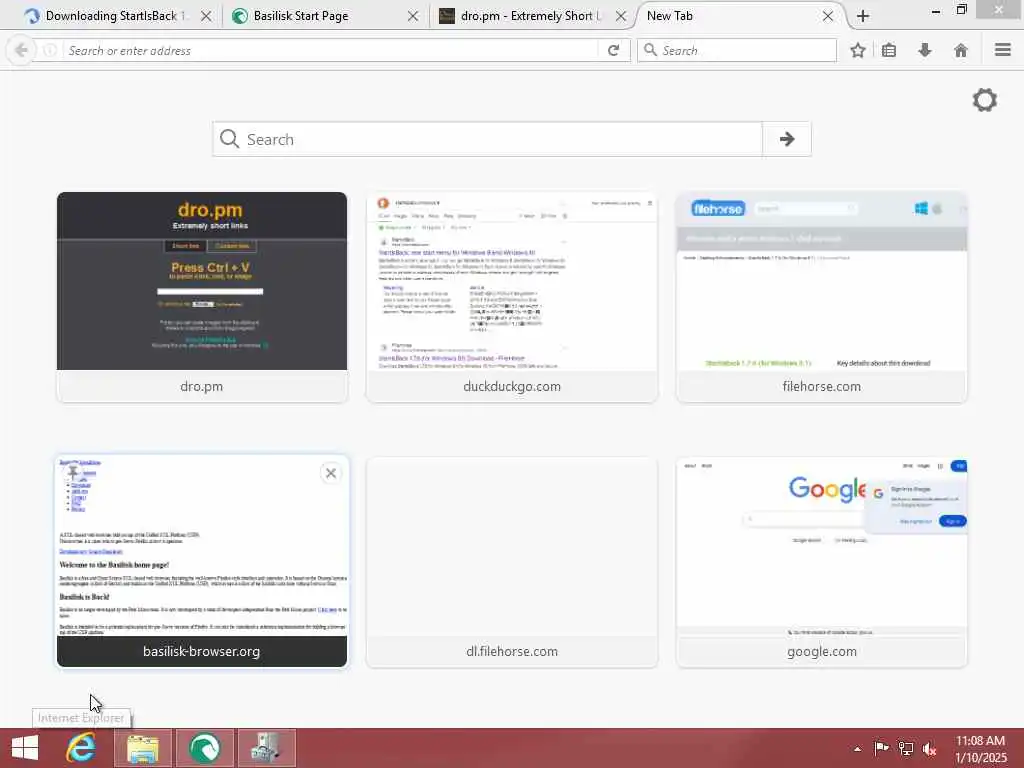
Task: Show bookmarks list icon
Action: pyautogui.click(x=889, y=50)
